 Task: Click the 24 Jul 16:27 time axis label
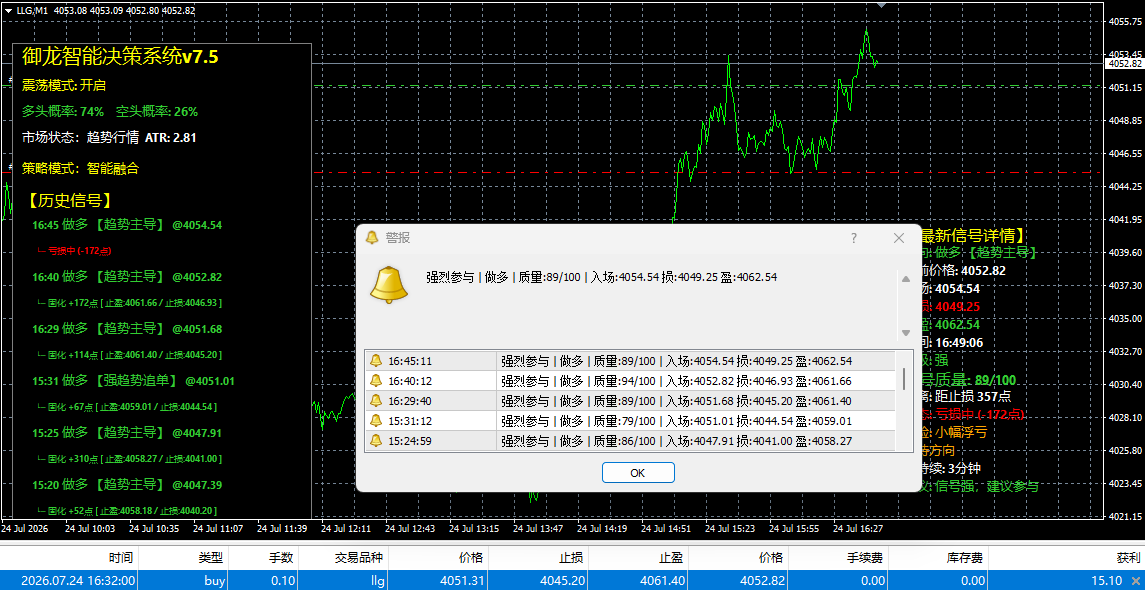point(857,528)
